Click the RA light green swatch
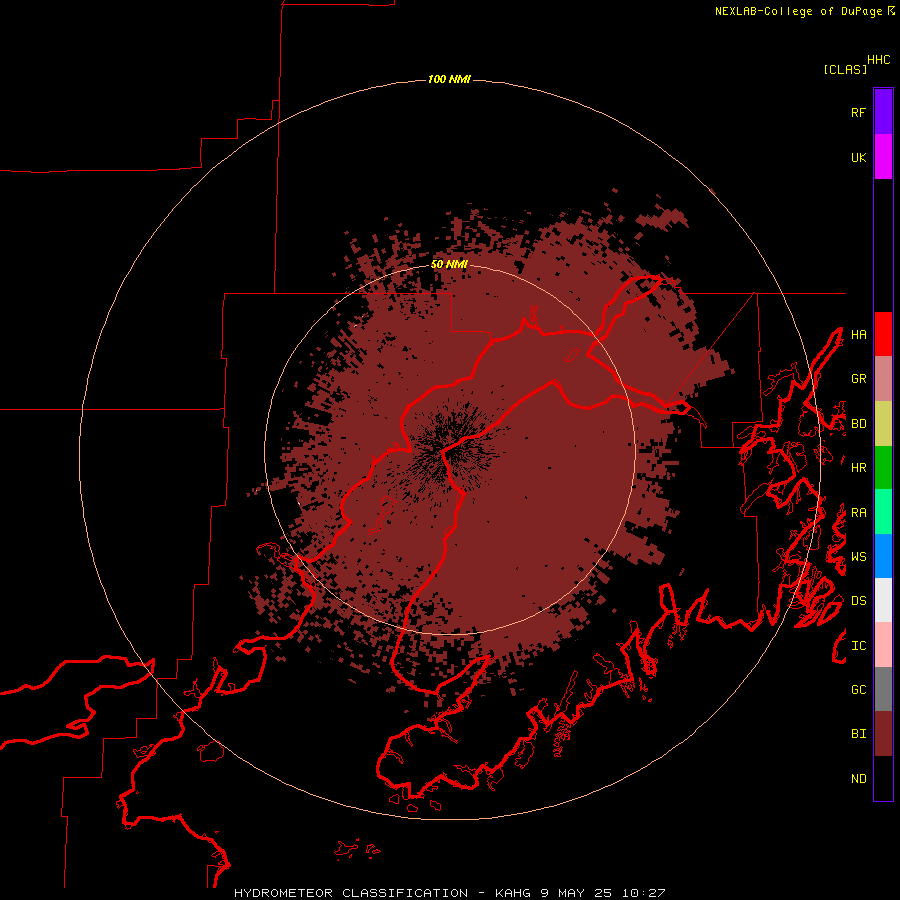900x900 pixels. tap(883, 512)
